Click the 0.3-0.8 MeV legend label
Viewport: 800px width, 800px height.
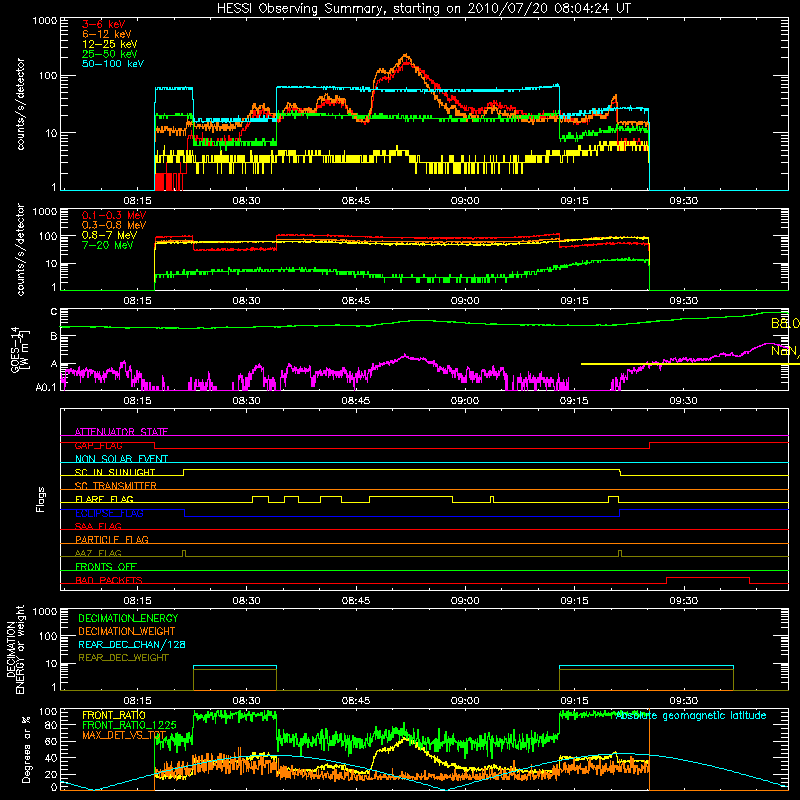(114, 225)
